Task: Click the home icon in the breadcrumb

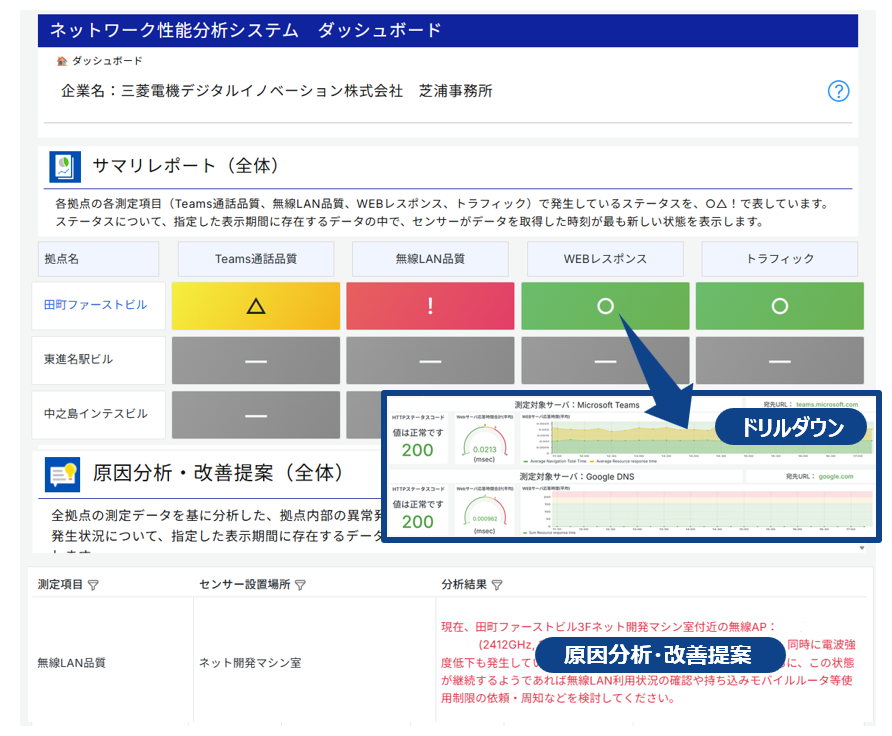Action: [62, 61]
